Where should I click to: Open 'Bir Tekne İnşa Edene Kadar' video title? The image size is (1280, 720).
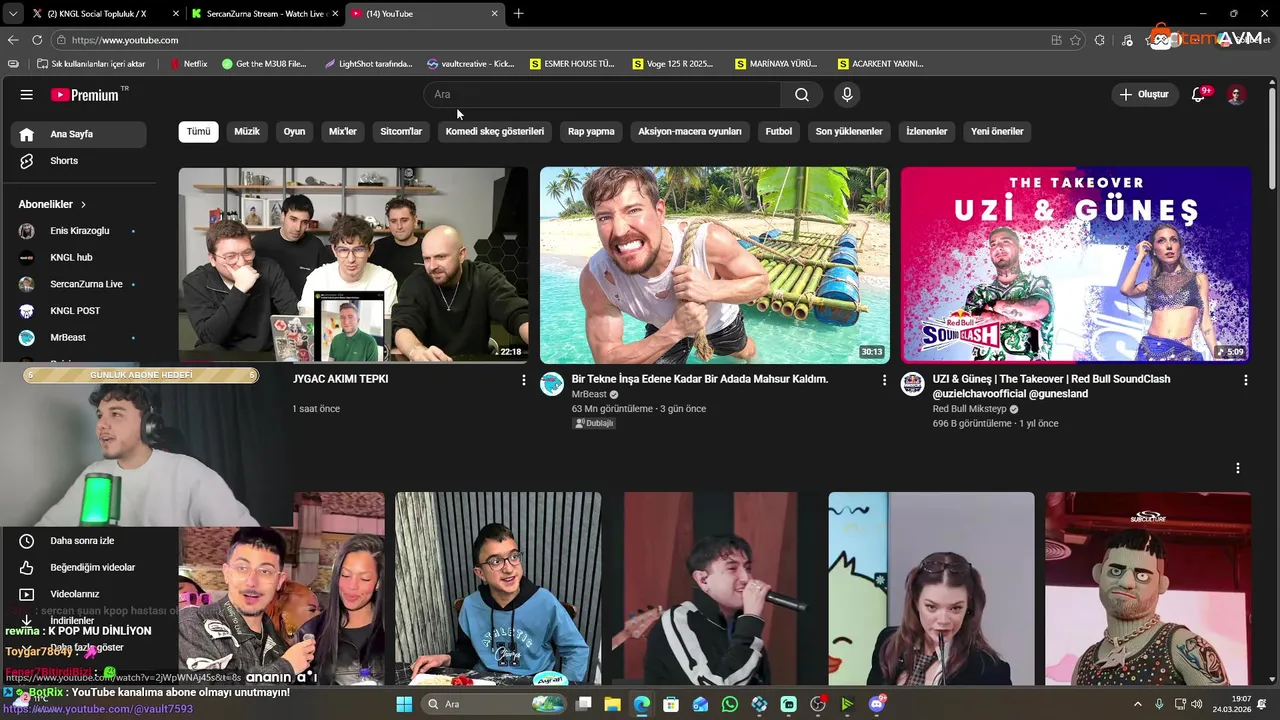(700, 379)
